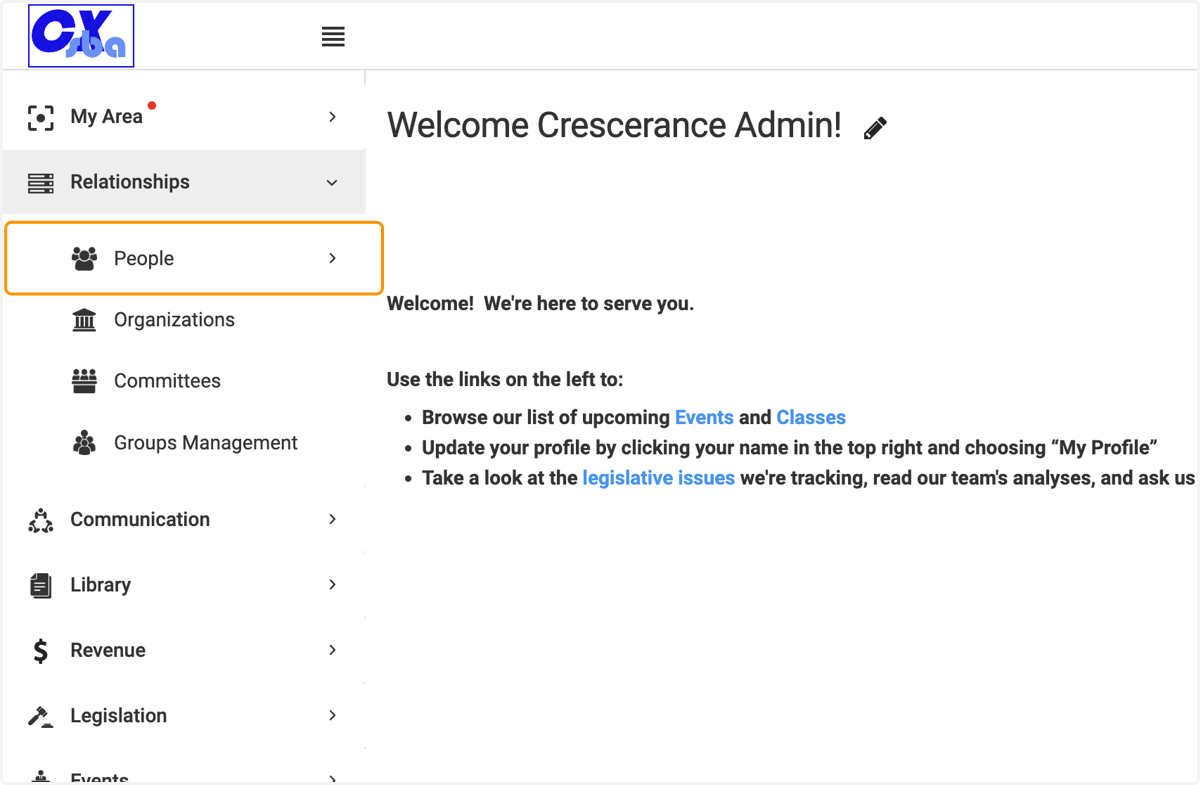Expand the Communication chevron
The width and height of the screenshot is (1200, 785).
tap(333, 519)
